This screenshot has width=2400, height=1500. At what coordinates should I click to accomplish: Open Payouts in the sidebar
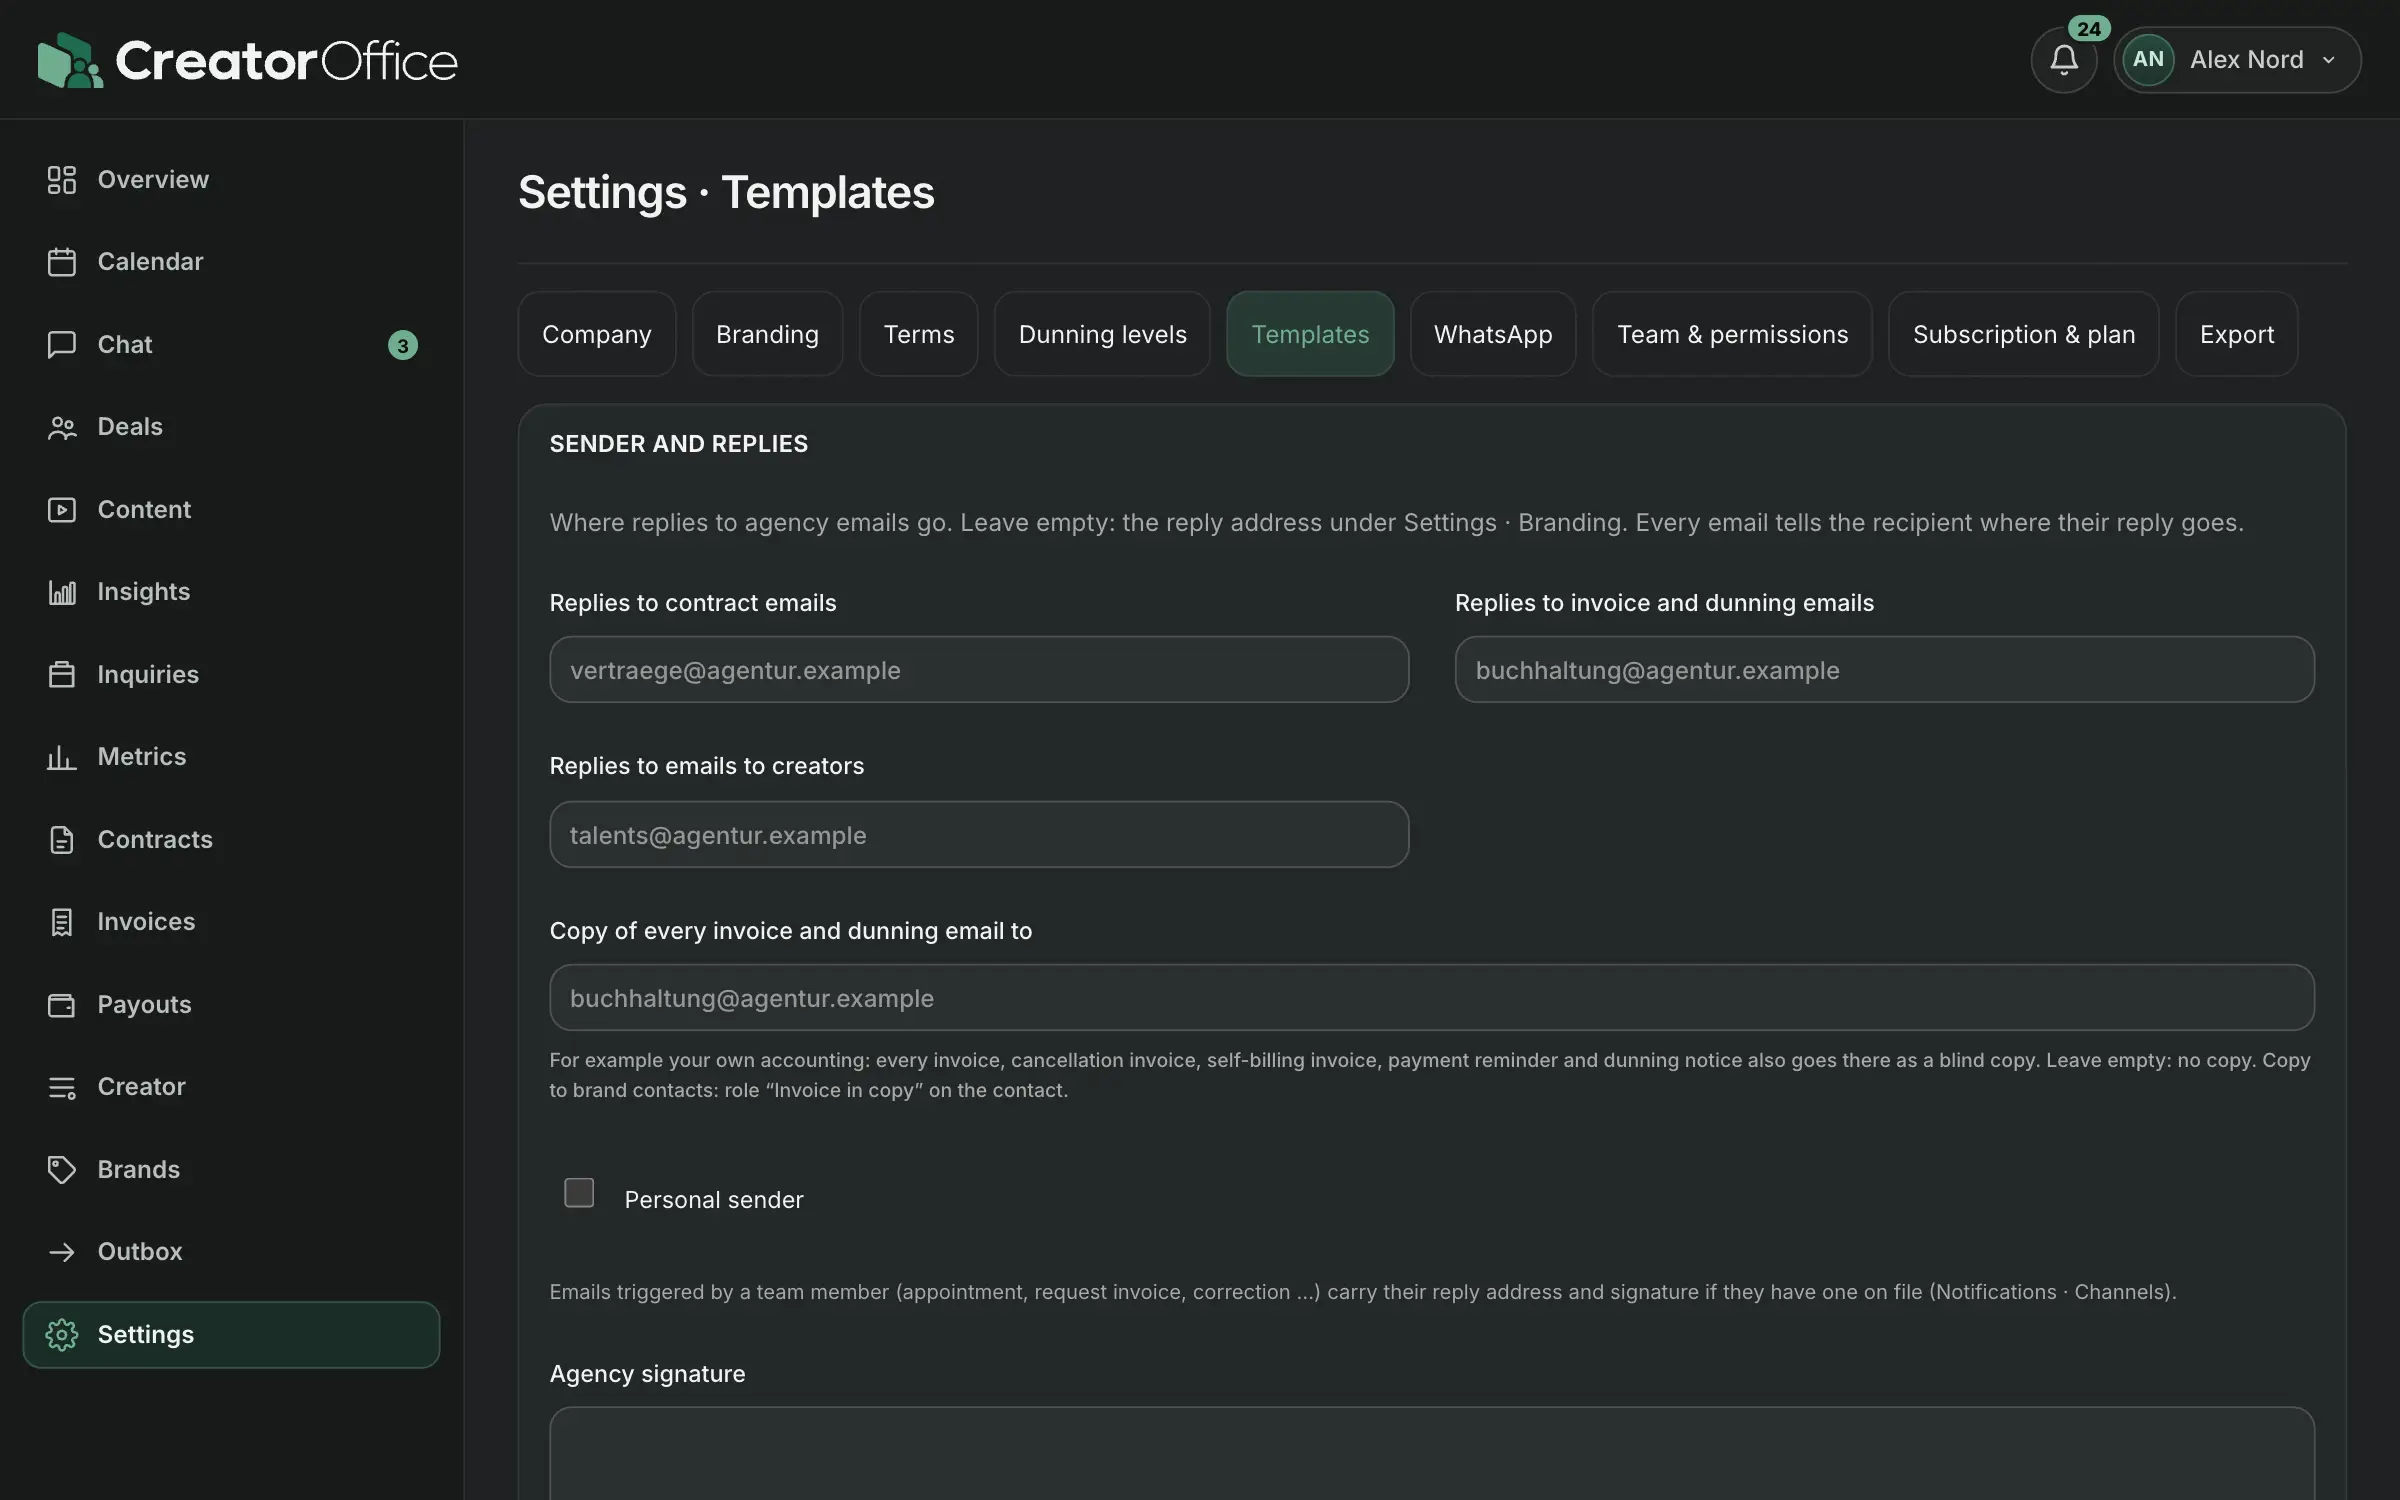pyautogui.click(x=231, y=1005)
